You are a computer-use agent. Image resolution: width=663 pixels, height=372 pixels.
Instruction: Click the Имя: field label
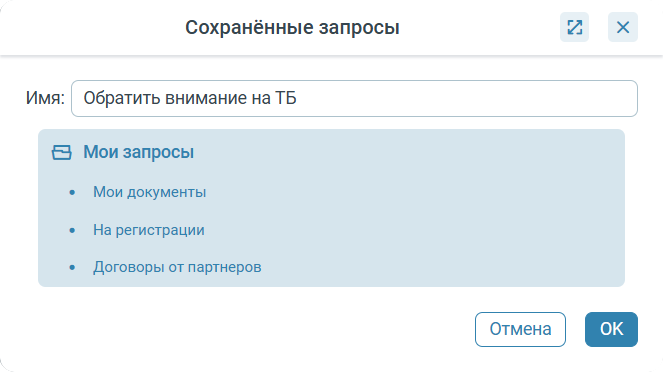pyautogui.click(x=45, y=98)
